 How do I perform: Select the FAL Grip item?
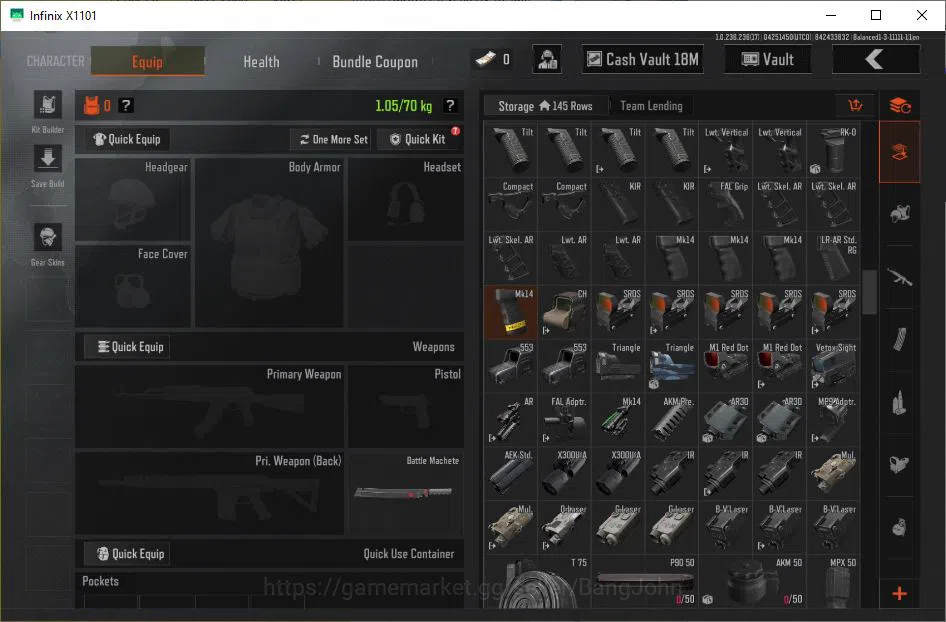725,205
